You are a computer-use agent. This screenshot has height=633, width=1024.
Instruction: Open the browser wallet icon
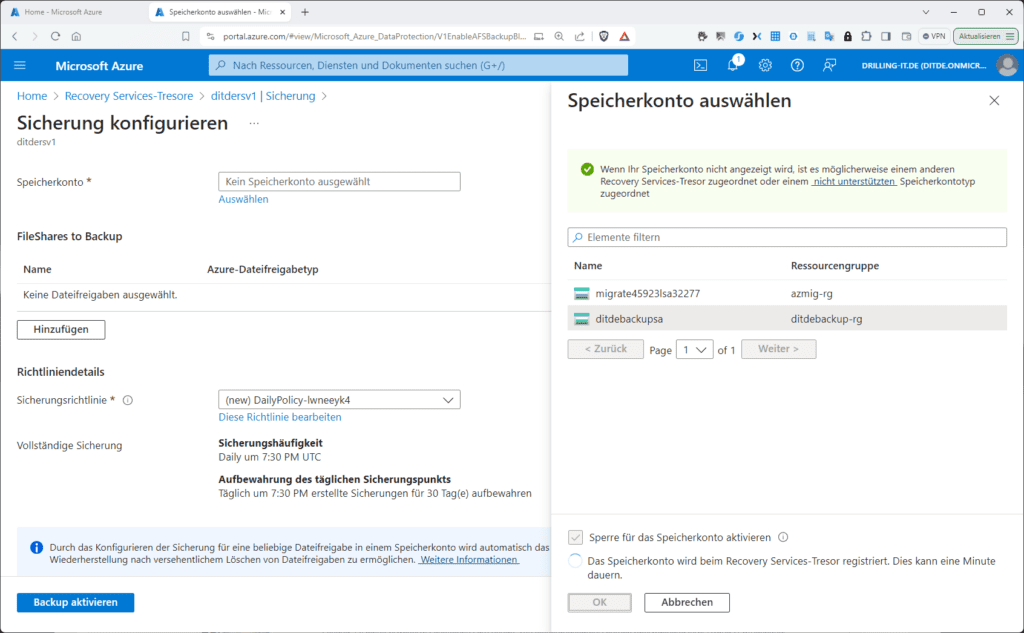[x=906, y=37]
